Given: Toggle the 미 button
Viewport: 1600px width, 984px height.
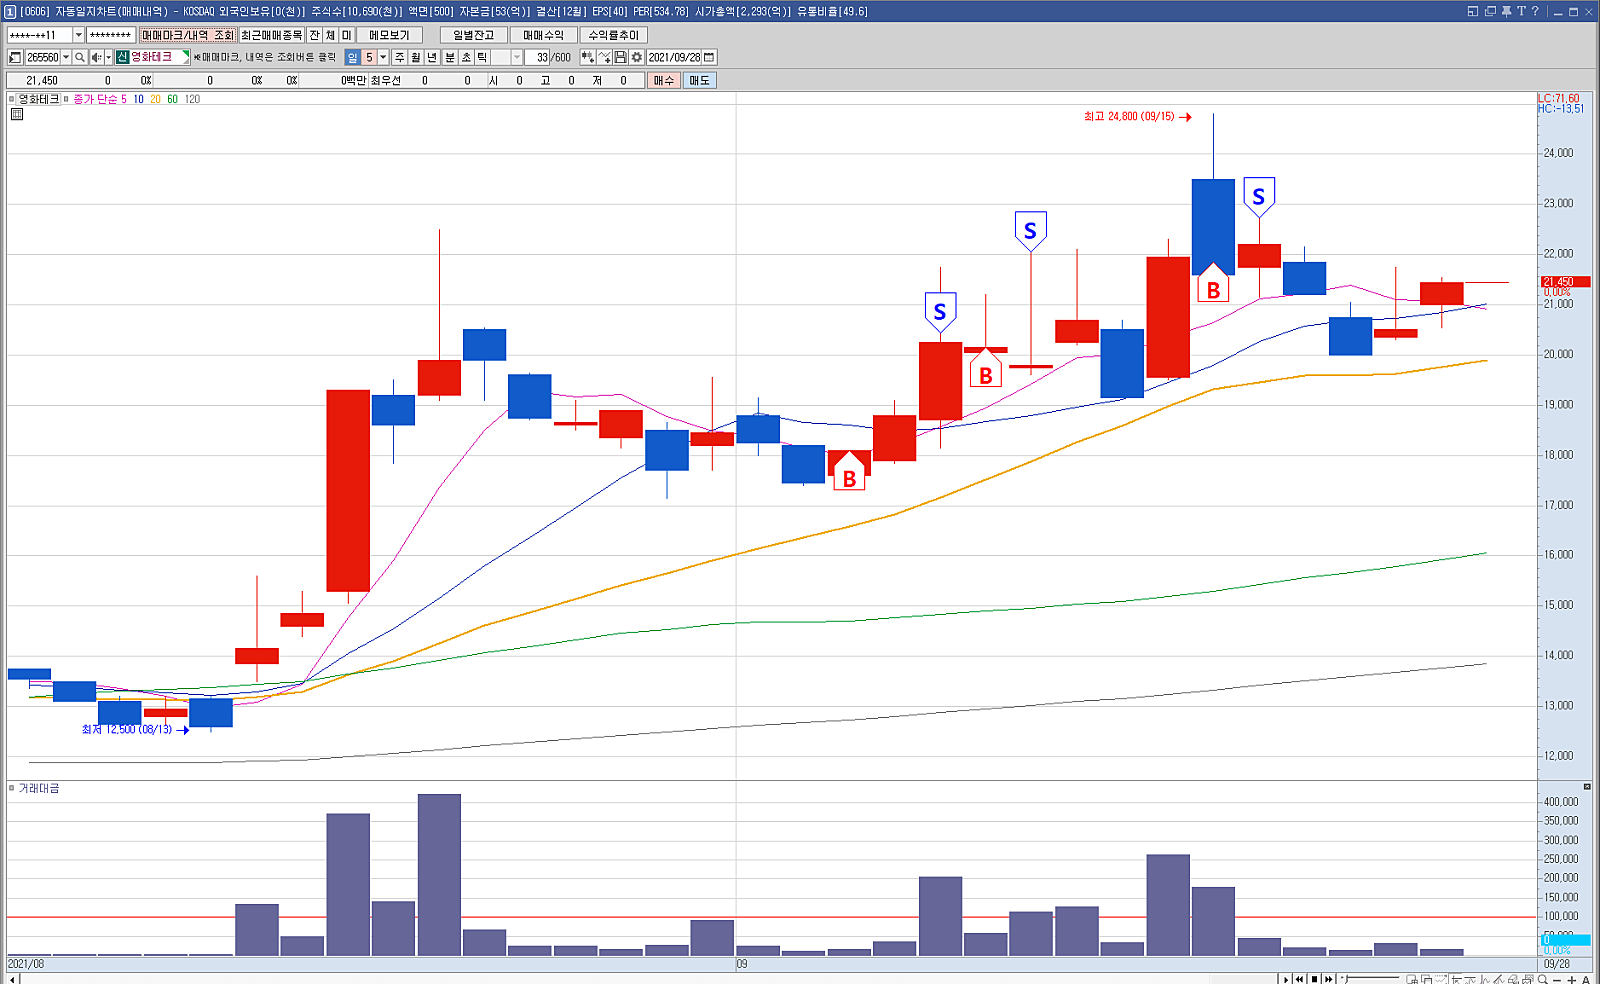Looking at the screenshot, I should pyautogui.click(x=347, y=35).
